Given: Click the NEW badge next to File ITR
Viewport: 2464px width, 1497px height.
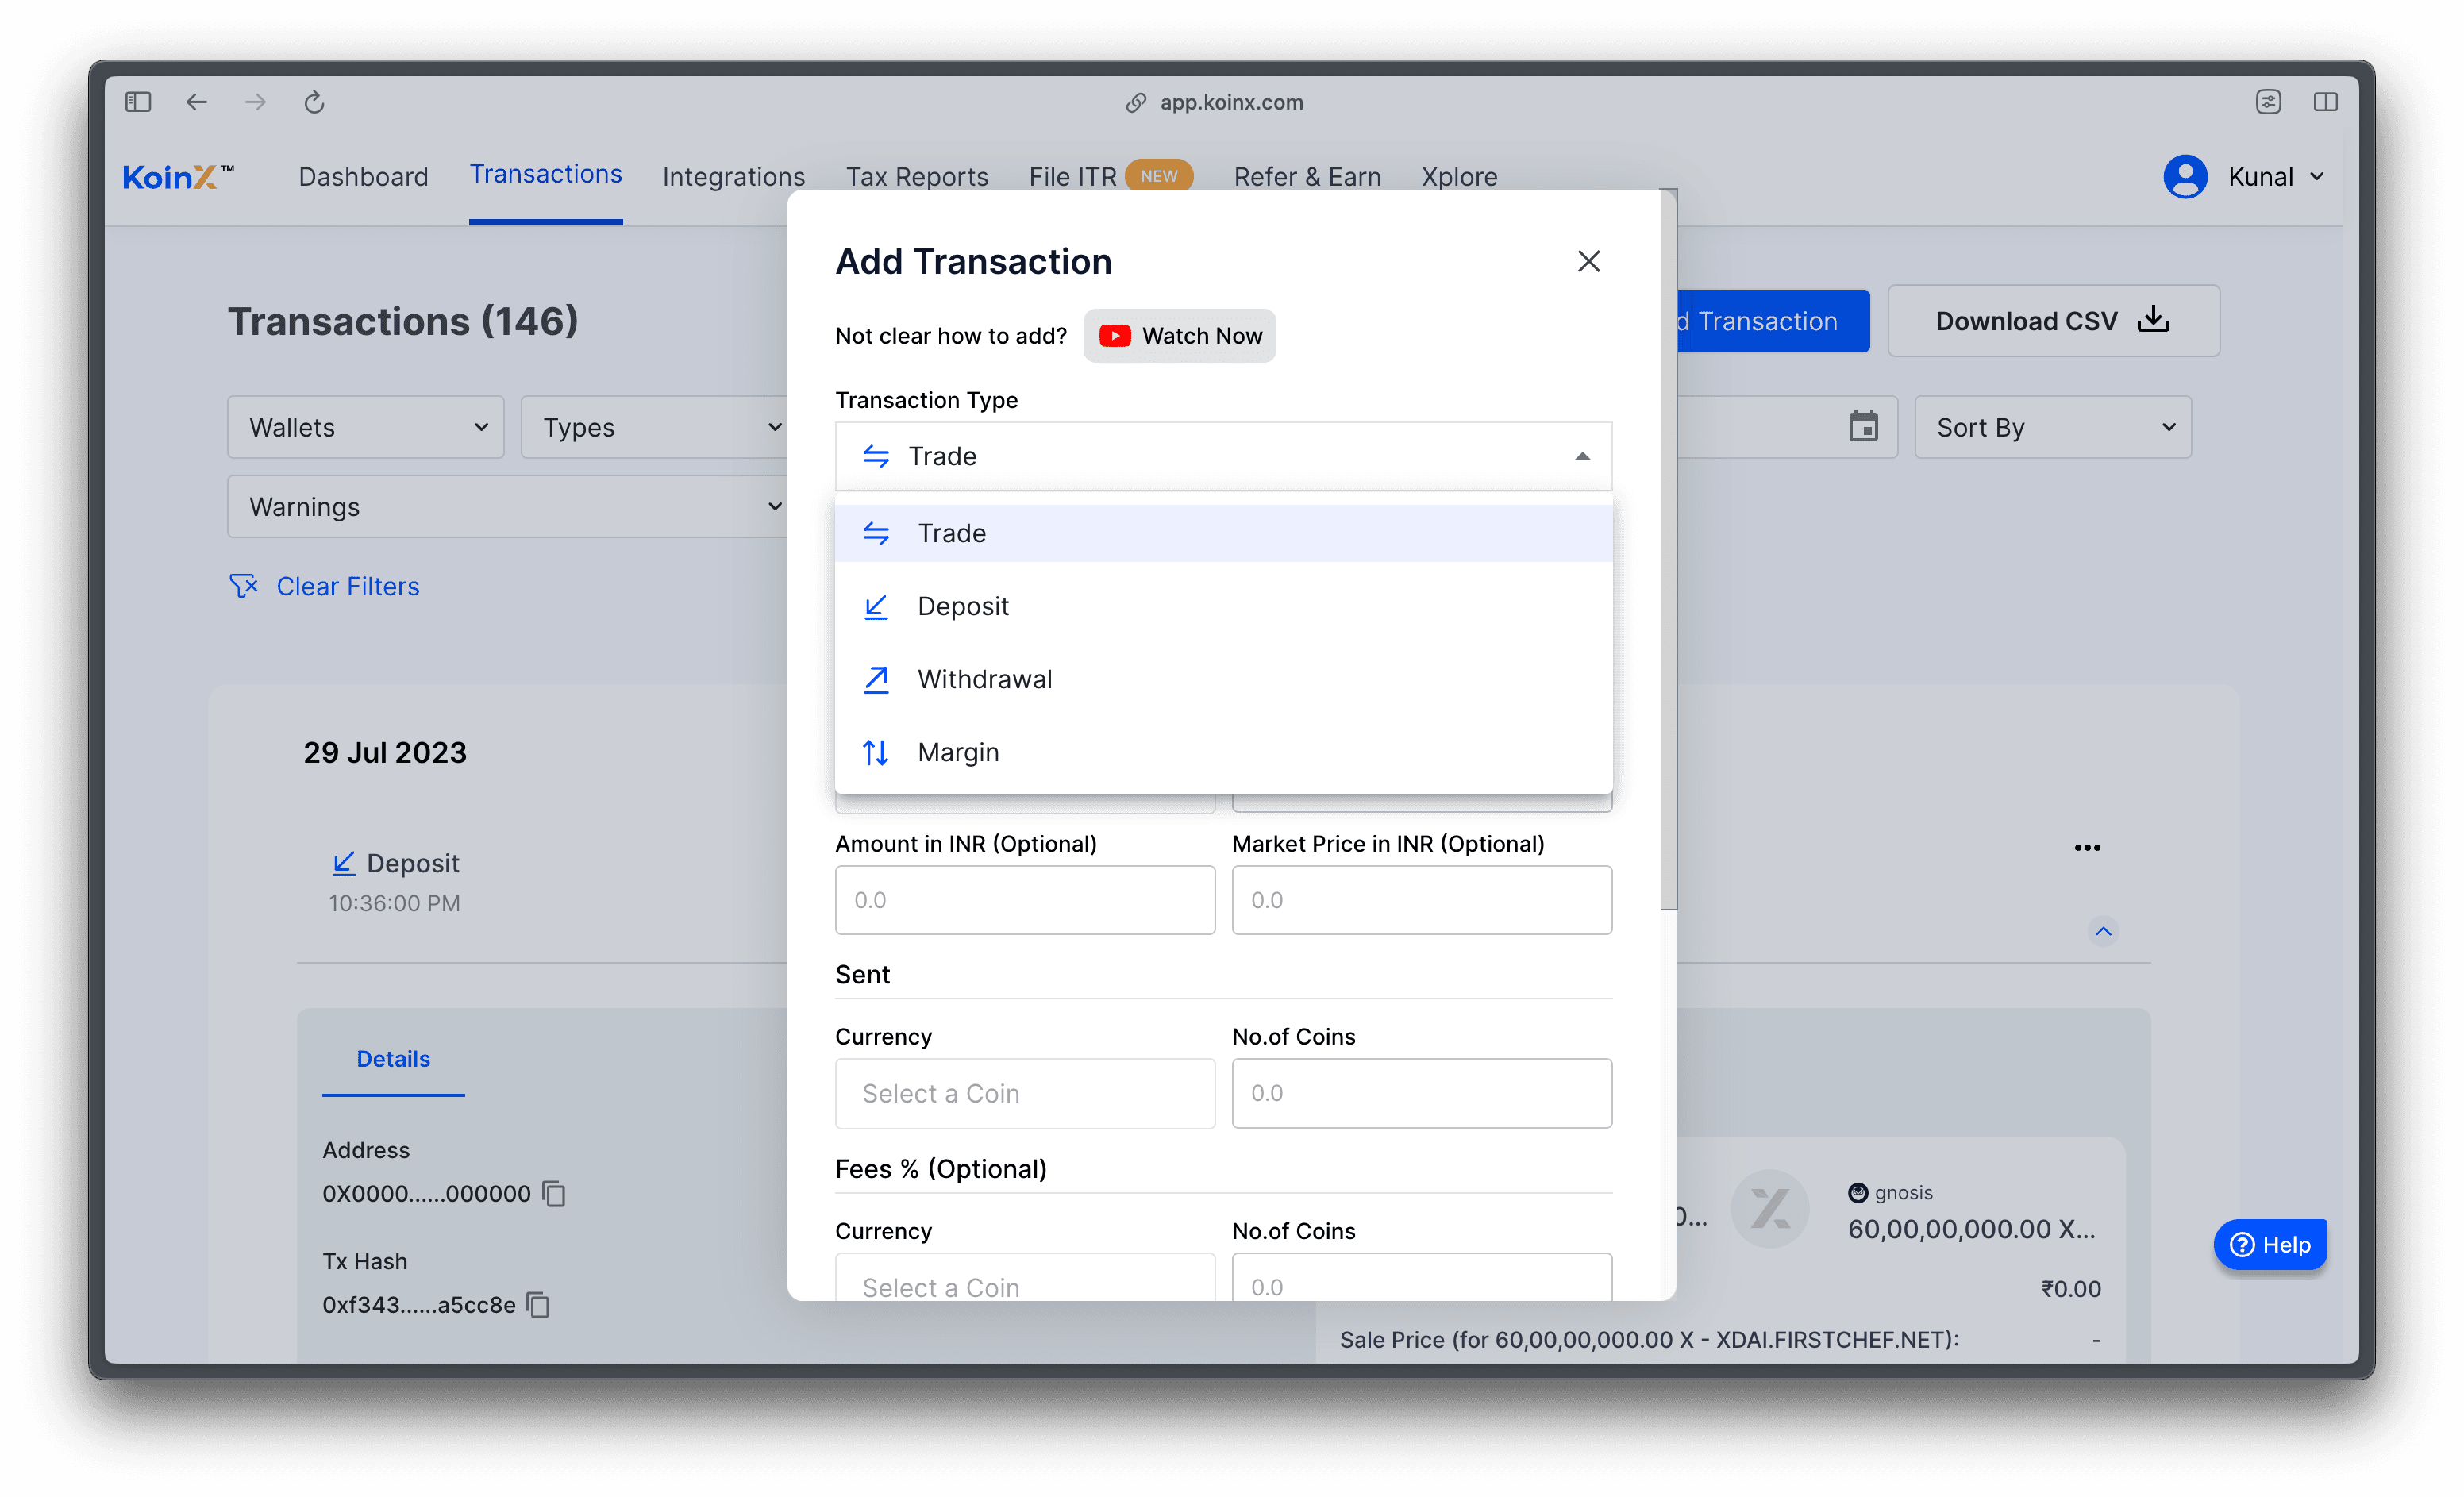Looking at the screenshot, I should 1159,176.
